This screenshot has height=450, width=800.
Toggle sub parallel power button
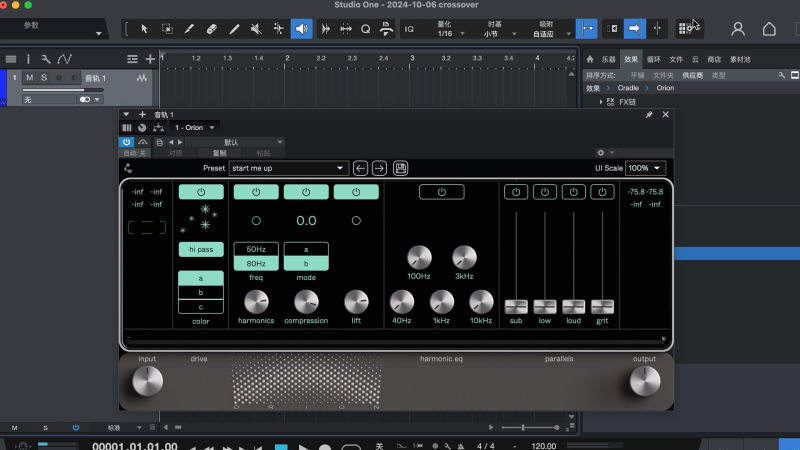pyautogui.click(x=516, y=192)
